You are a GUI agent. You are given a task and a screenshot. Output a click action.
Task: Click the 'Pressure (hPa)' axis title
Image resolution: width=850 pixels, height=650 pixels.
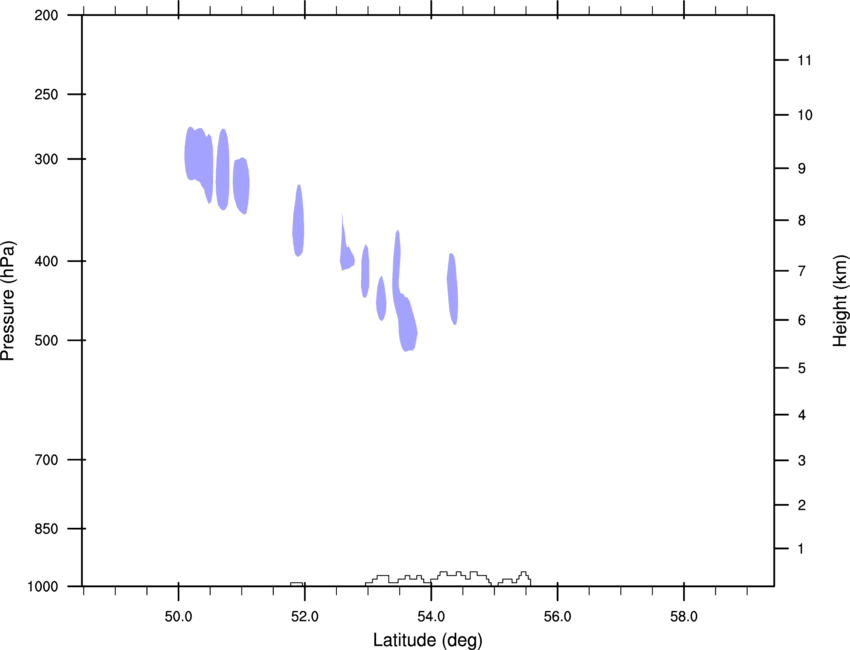[8, 300]
